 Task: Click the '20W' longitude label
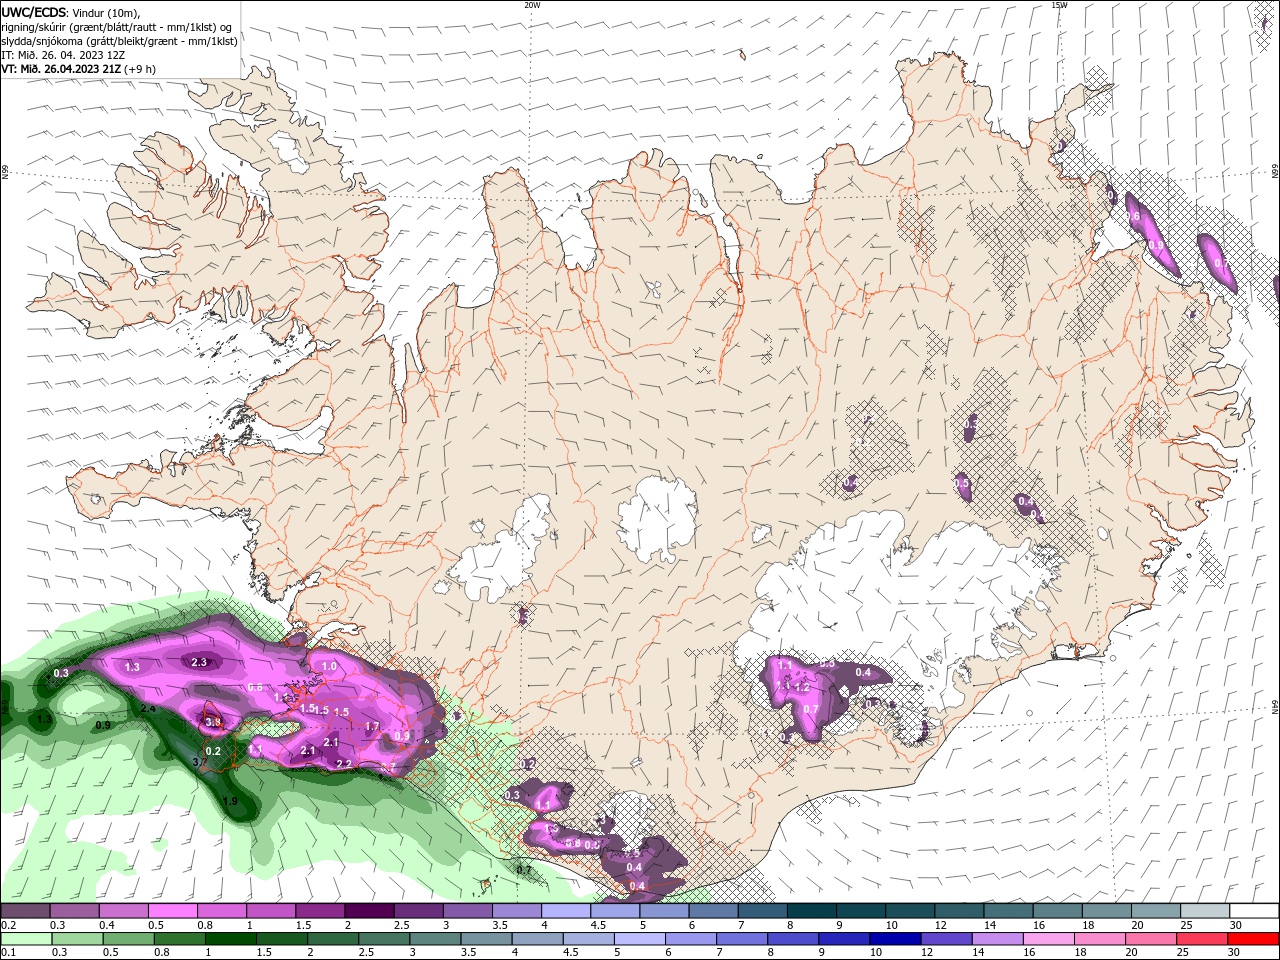point(532,5)
